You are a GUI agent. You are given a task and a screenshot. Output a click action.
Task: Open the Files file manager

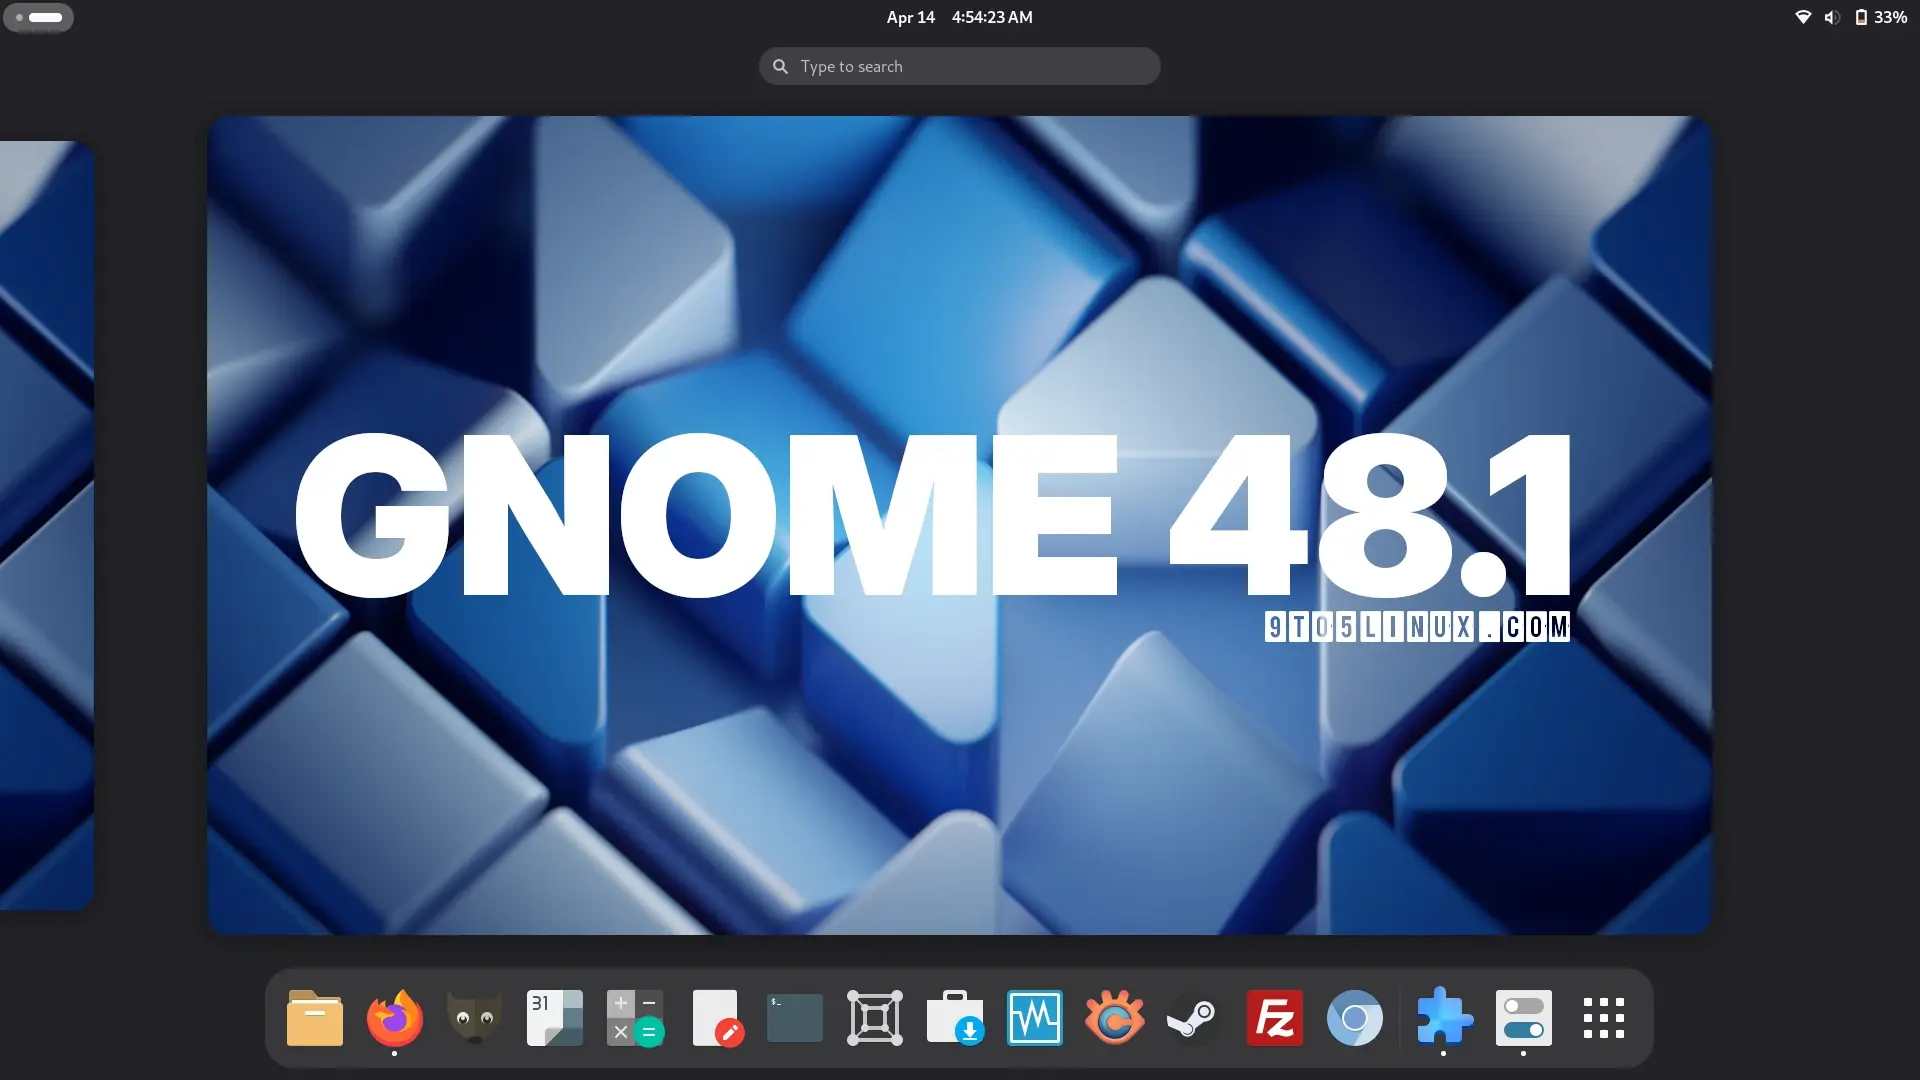tap(314, 1018)
